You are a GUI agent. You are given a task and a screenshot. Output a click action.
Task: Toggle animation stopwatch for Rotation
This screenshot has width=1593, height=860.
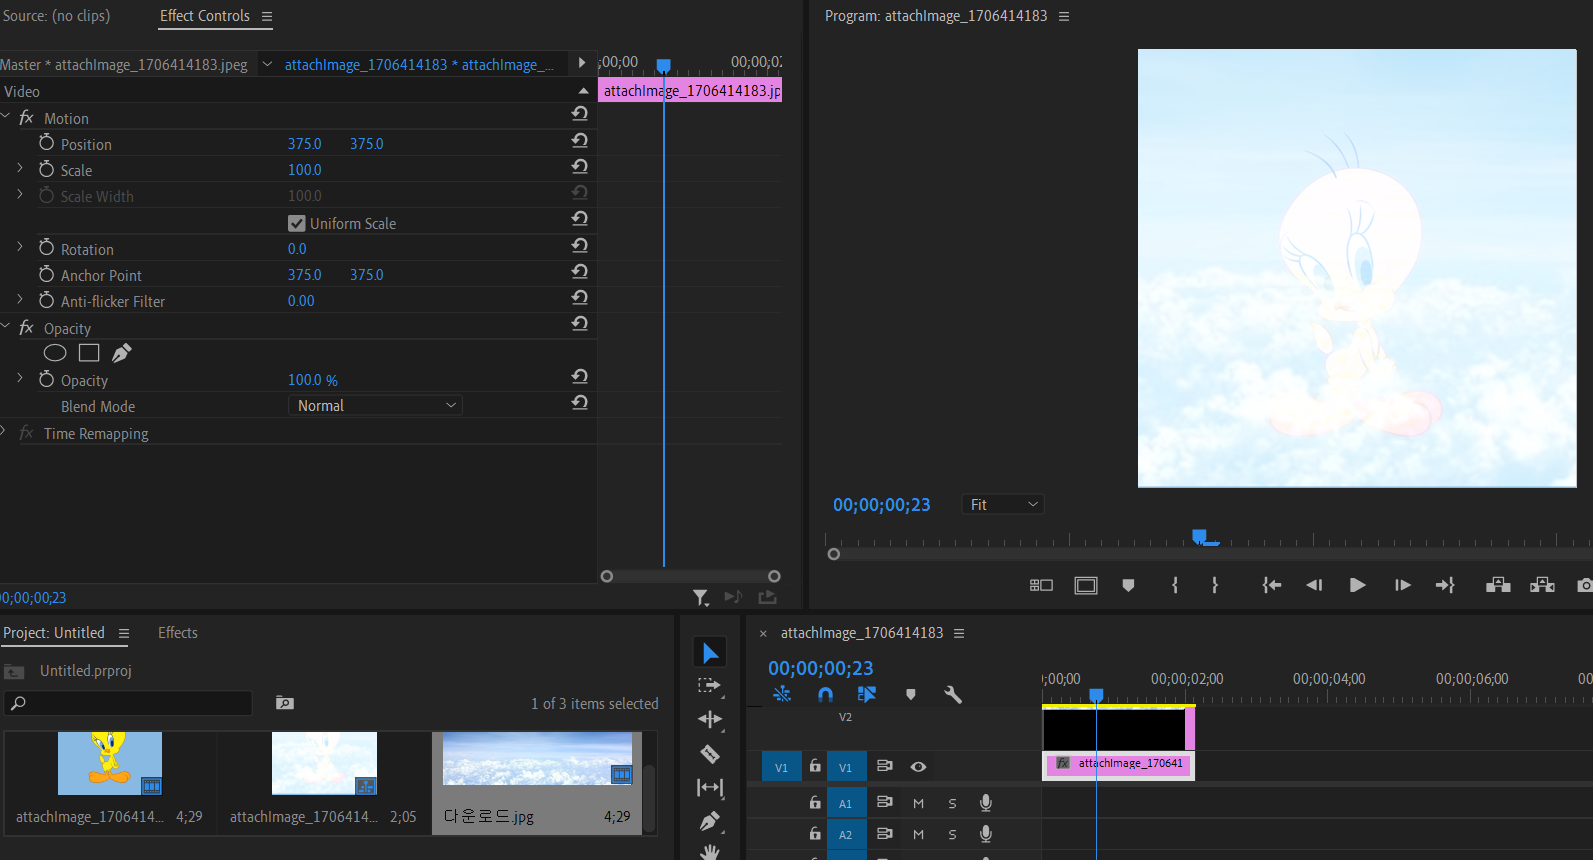(x=46, y=248)
